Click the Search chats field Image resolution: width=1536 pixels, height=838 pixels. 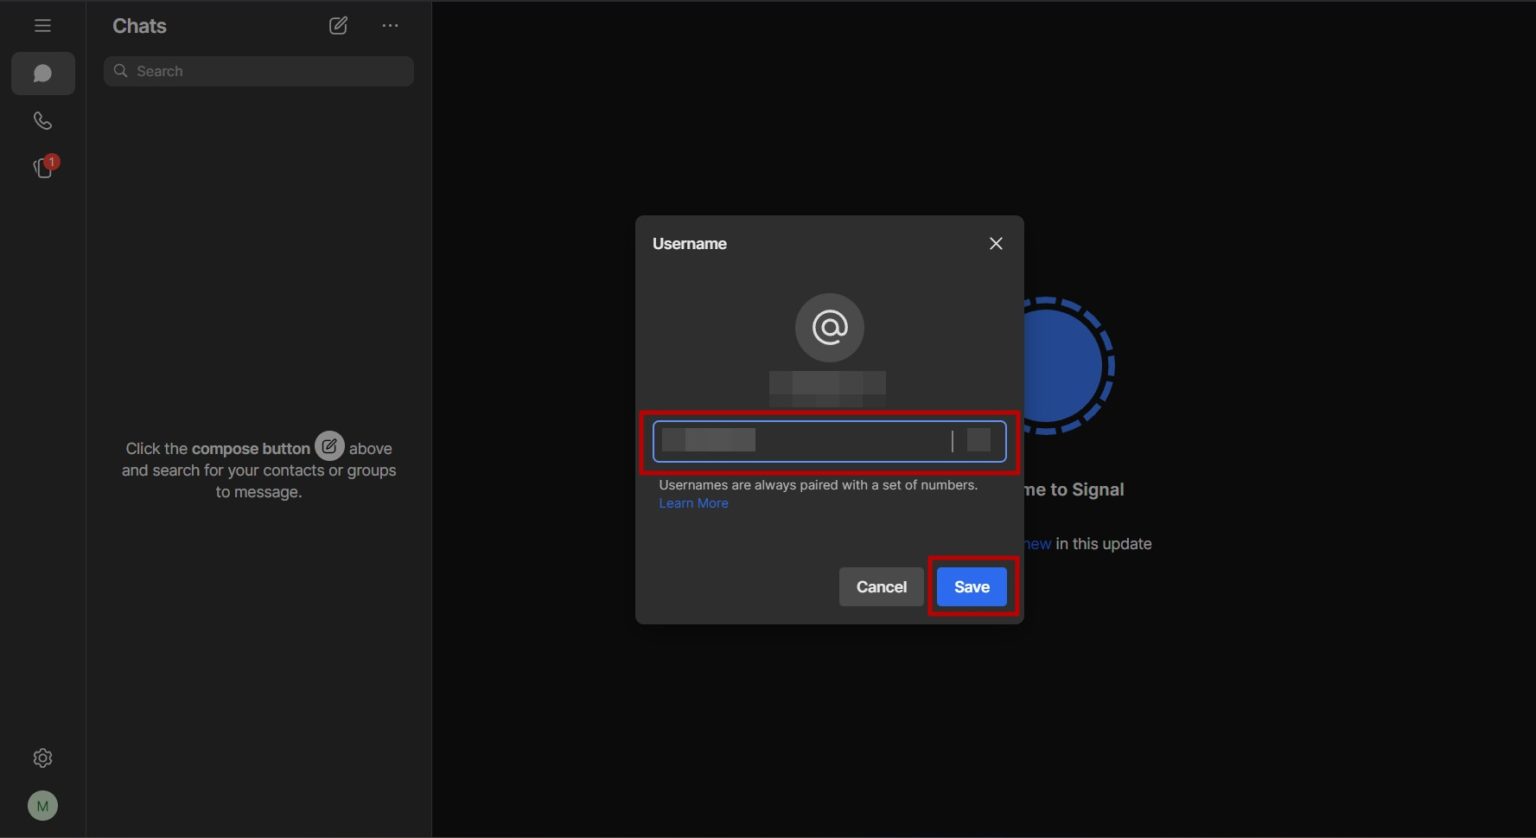tap(258, 71)
